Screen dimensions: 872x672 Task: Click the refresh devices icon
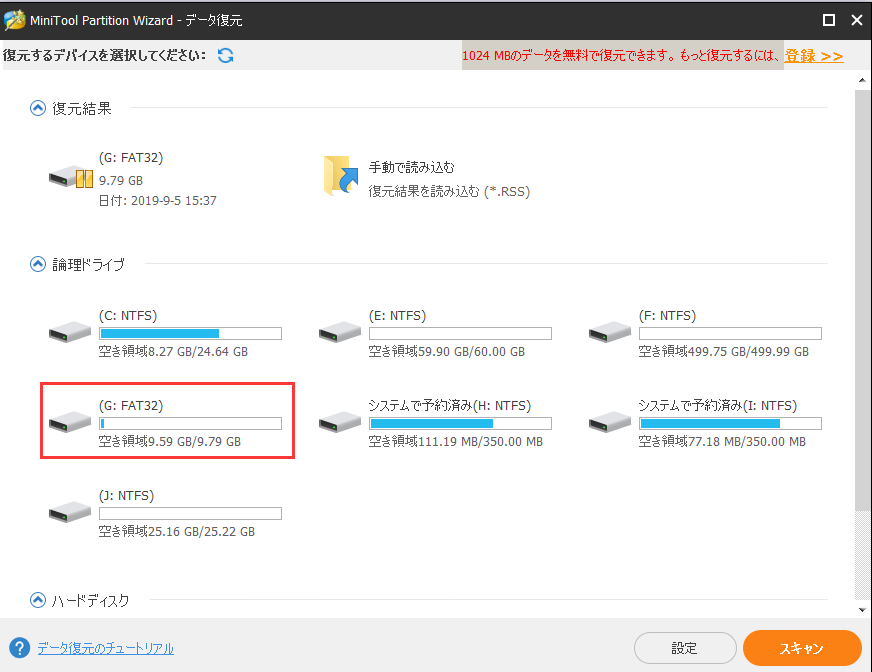[225, 55]
